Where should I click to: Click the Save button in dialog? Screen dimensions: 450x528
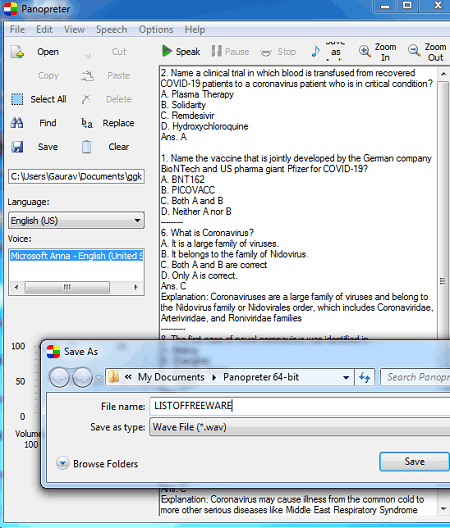pos(414,461)
